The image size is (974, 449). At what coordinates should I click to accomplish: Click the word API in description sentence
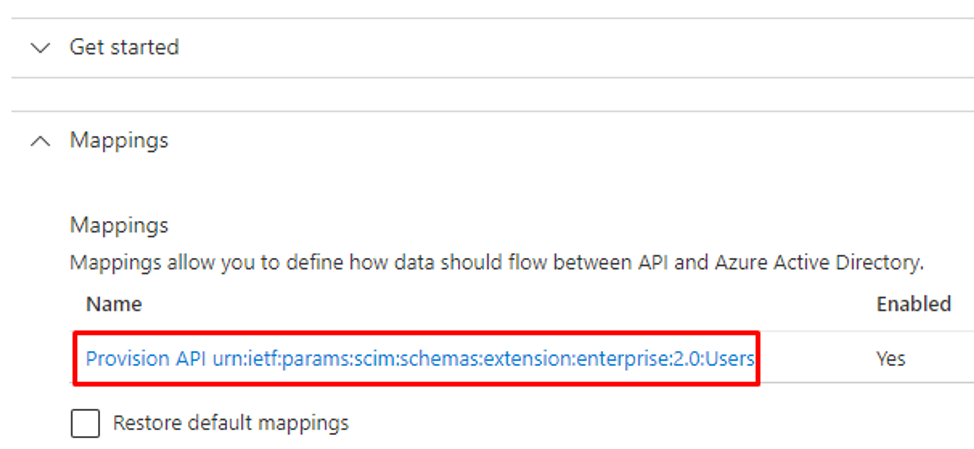653,263
